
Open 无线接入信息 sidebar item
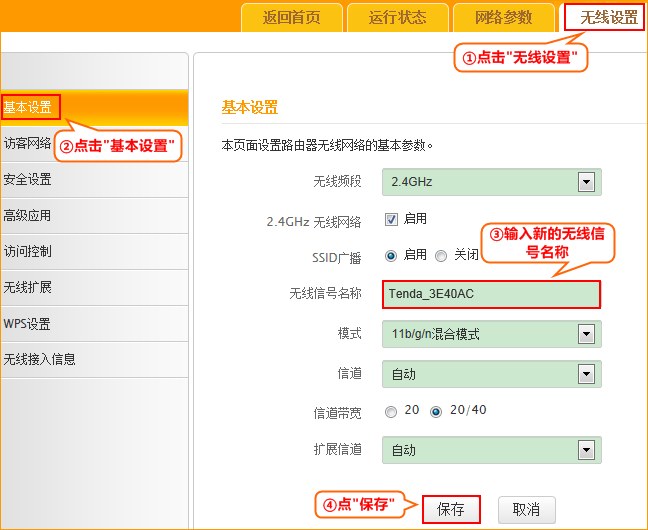click(x=40, y=360)
